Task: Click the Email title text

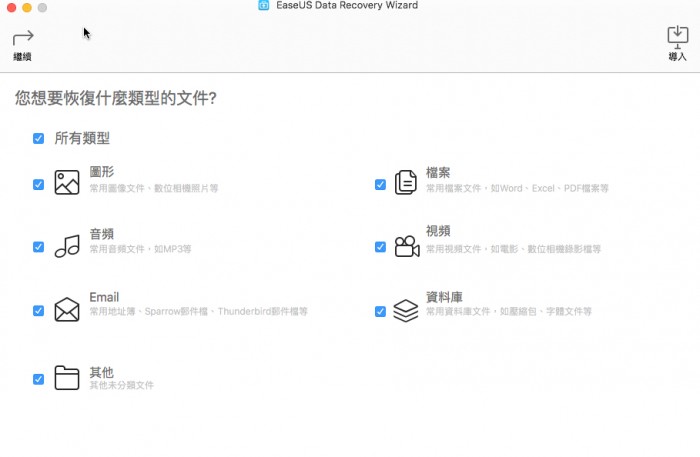Action: (104, 297)
